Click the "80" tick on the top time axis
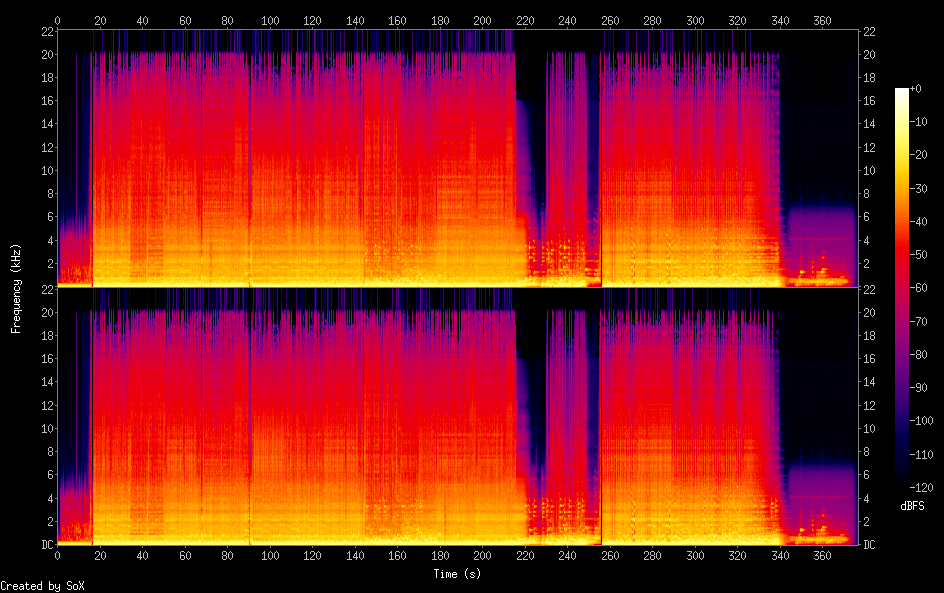The image size is (944, 593). pyautogui.click(x=227, y=20)
